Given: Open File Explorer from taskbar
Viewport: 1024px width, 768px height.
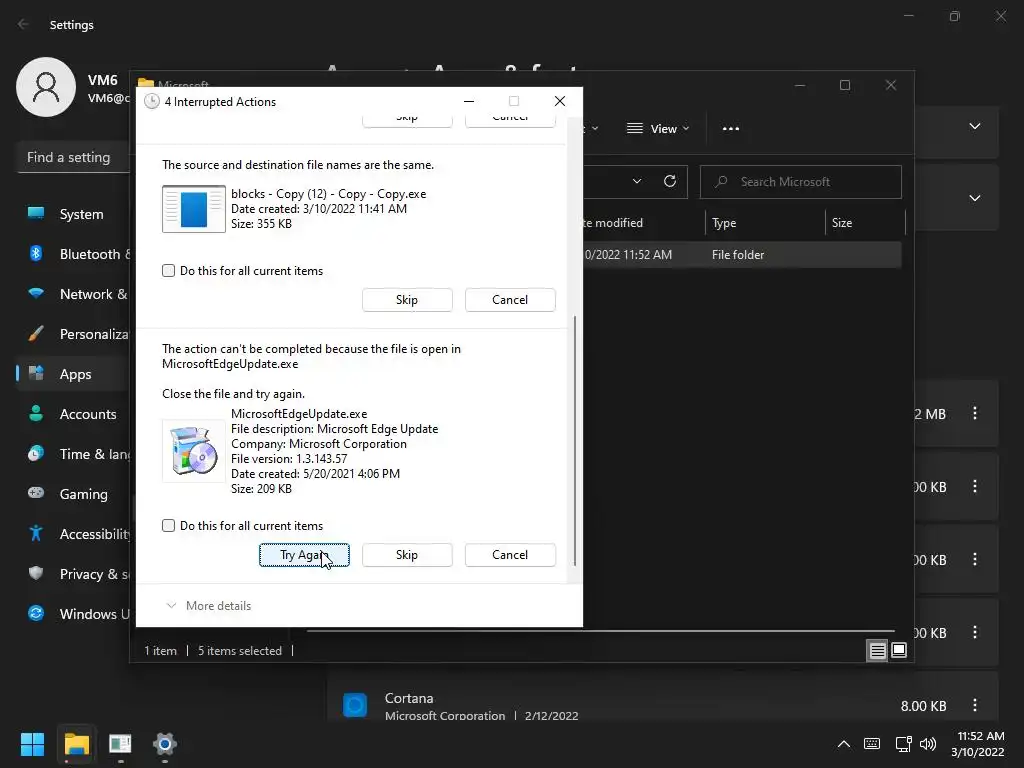Looking at the screenshot, I should [x=76, y=744].
